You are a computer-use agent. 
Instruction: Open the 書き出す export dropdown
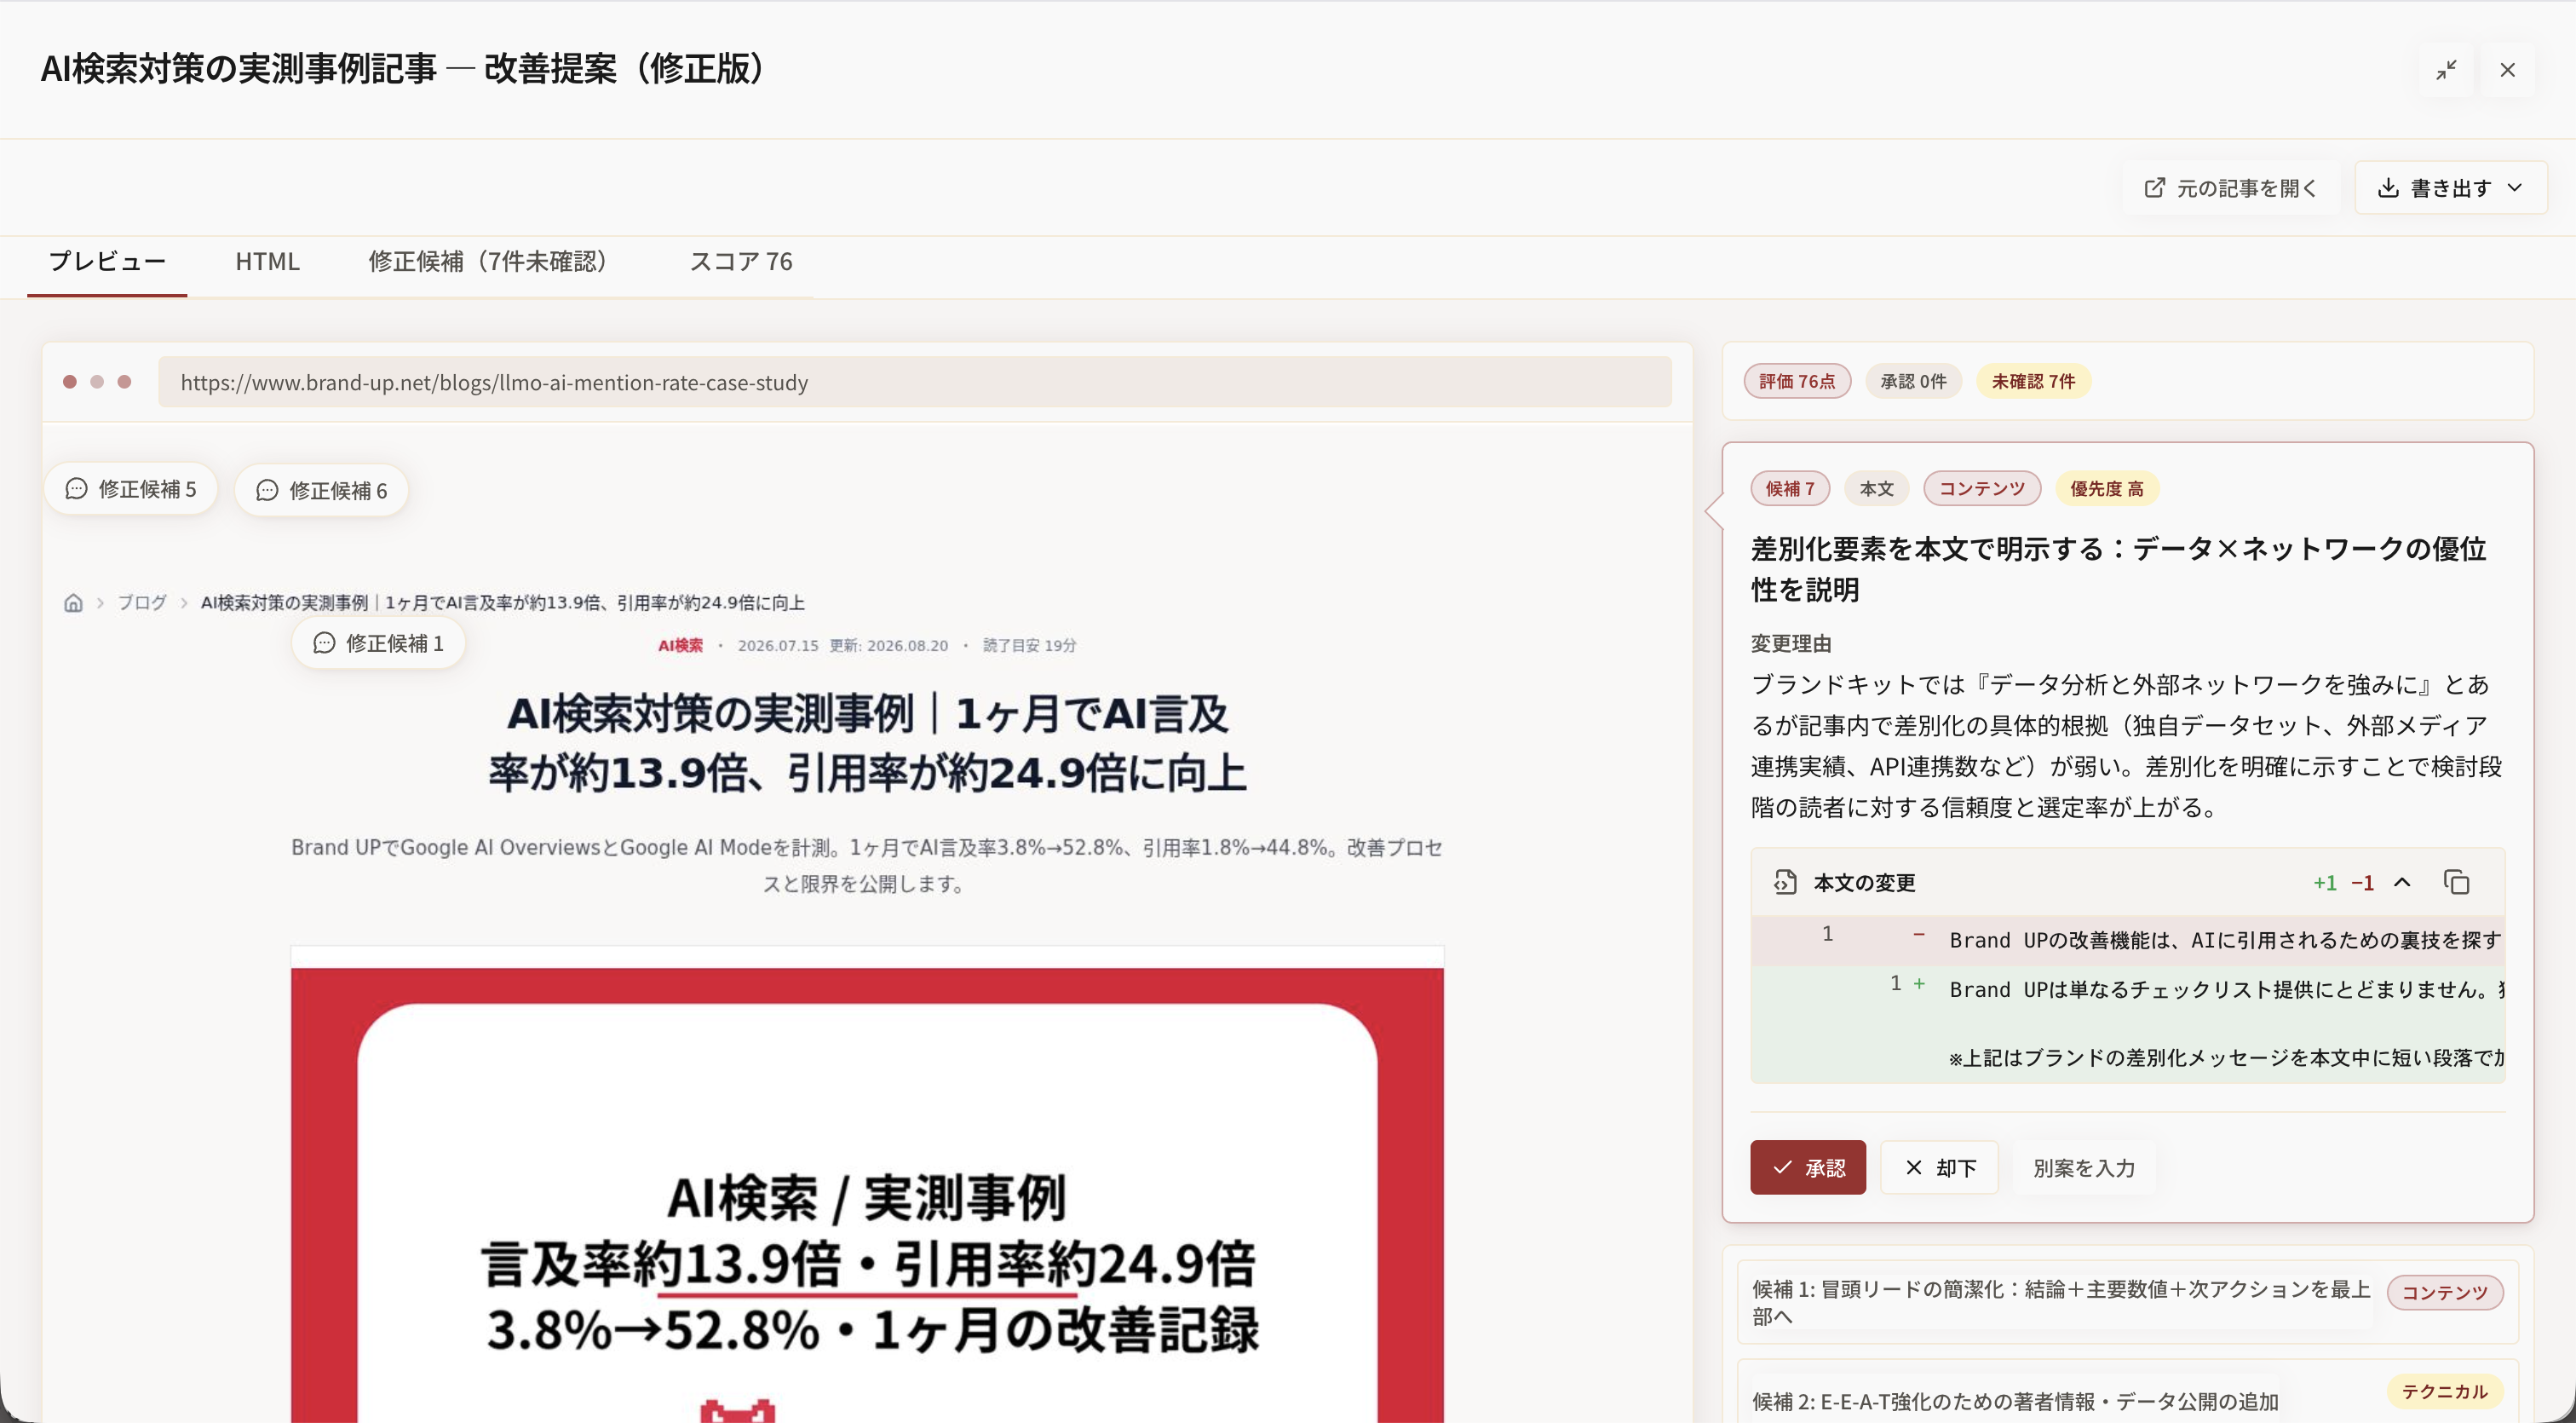pyautogui.click(x=2450, y=188)
